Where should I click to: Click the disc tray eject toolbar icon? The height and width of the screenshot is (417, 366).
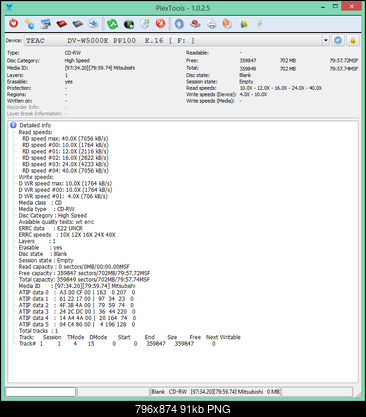pos(211,24)
